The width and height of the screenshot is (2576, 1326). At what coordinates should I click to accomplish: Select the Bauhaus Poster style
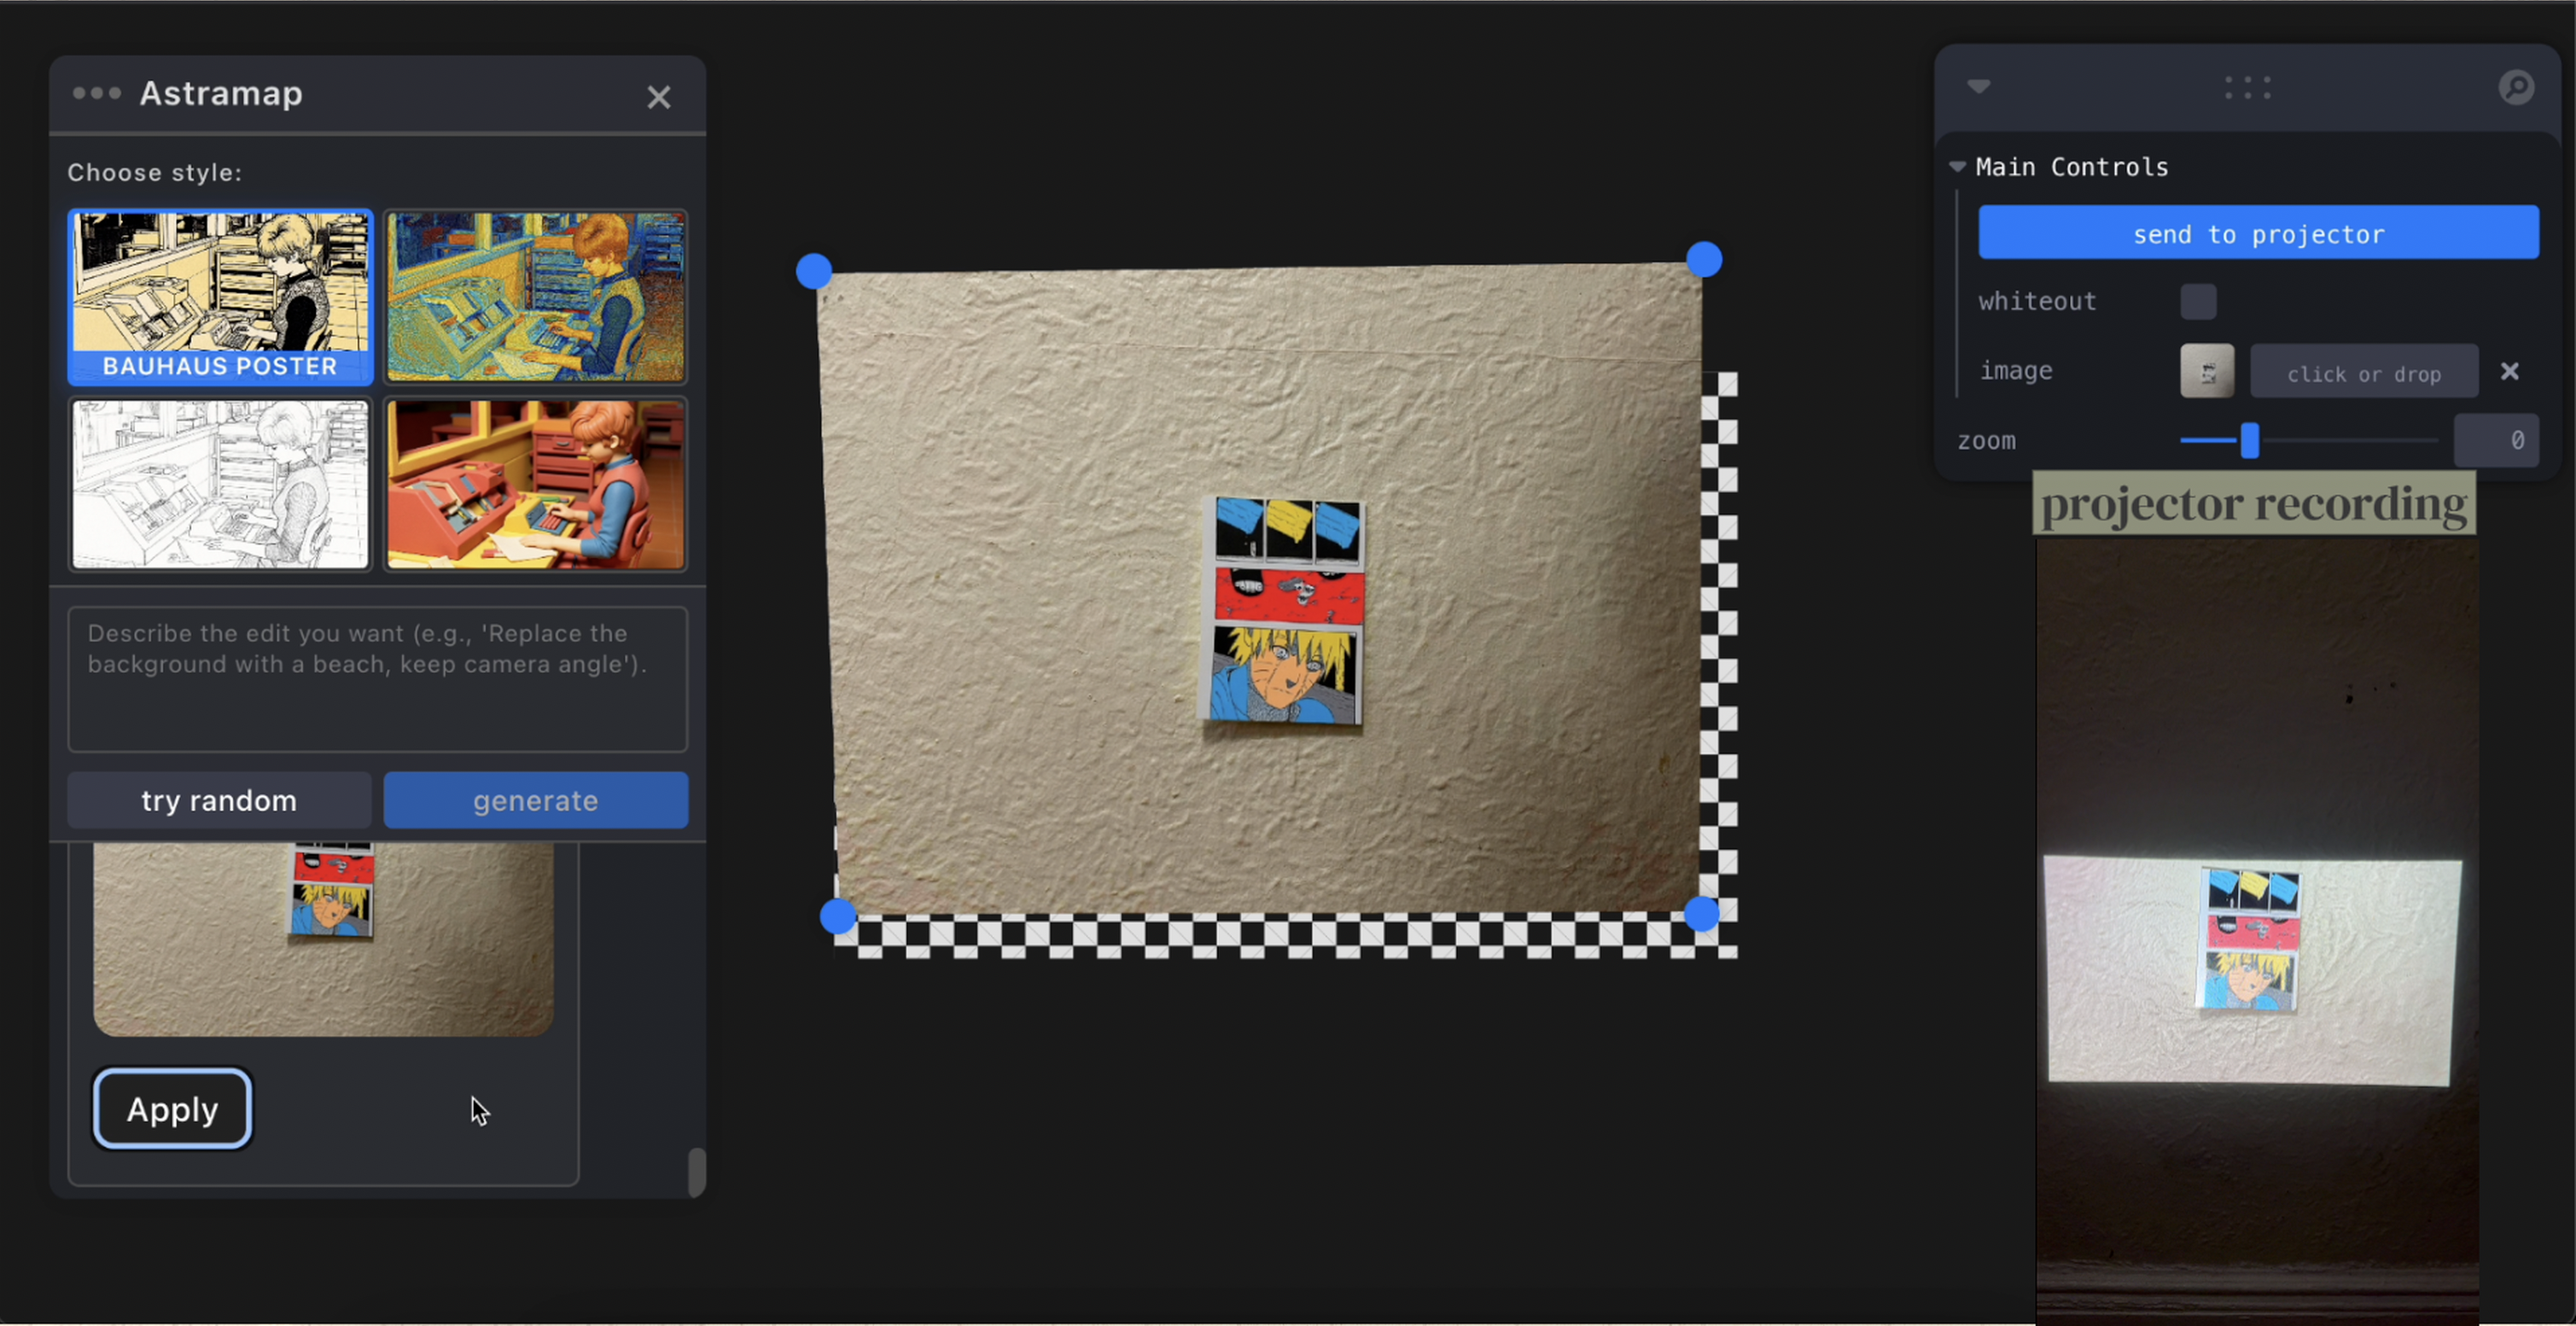[x=220, y=297]
